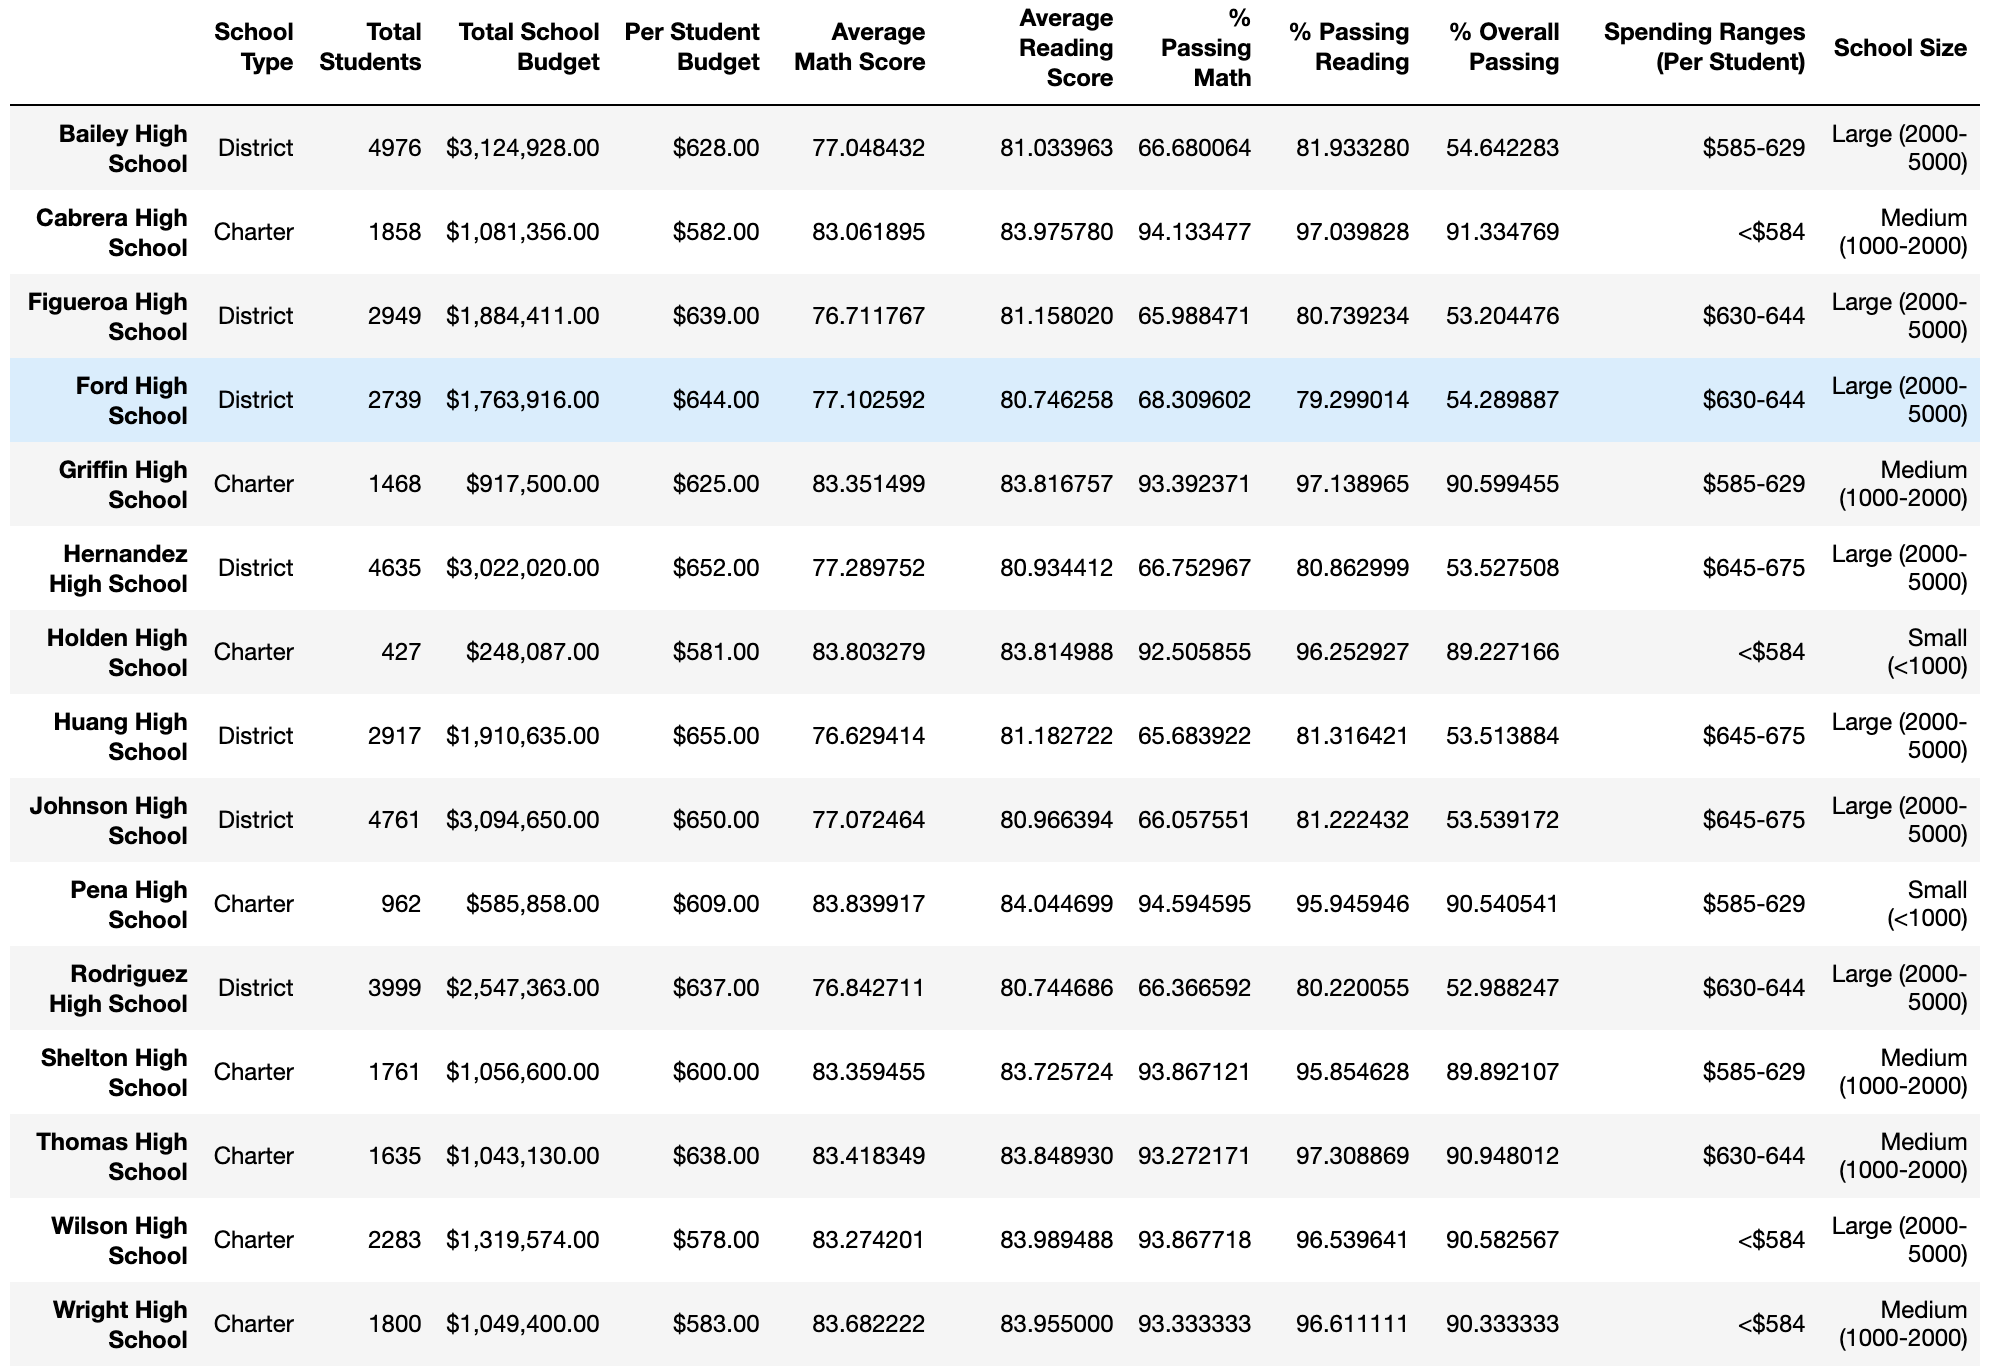
Task: Click the Charter cell for Pena High School
Action: (254, 904)
